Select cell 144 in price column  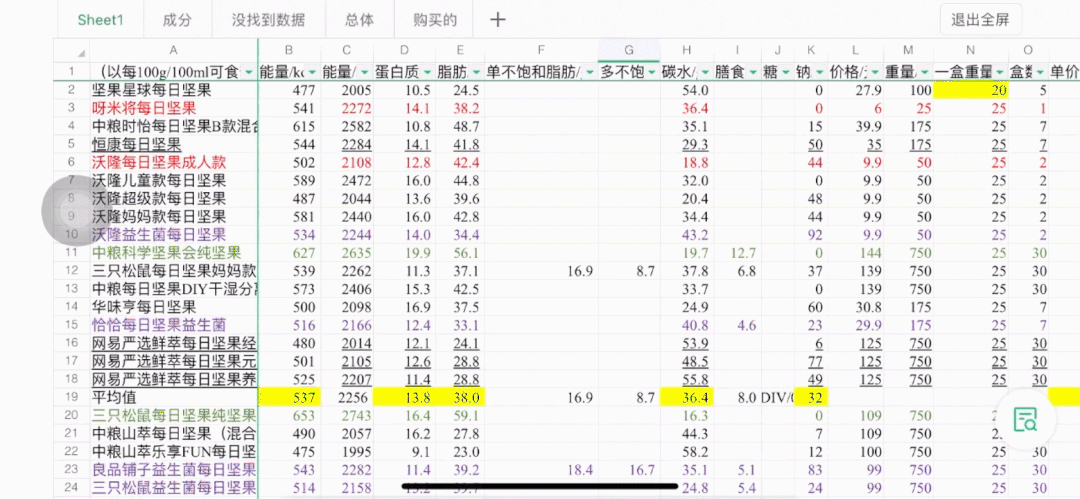tap(855, 252)
